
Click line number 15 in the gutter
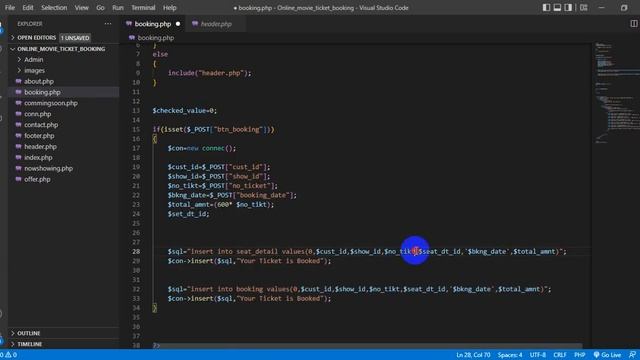pos(136,129)
